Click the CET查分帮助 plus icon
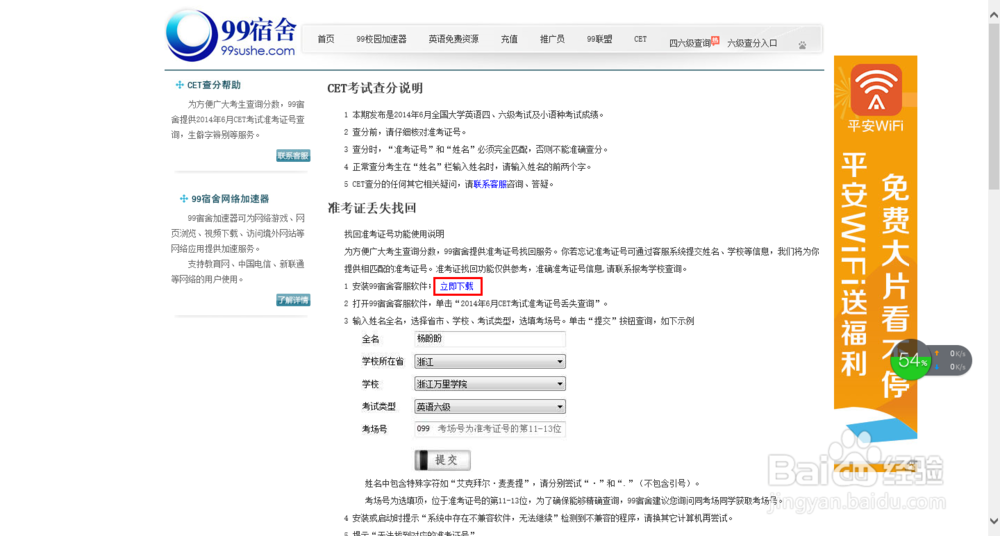Viewport: 1000px width, 536px height. click(x=179, y=85)
